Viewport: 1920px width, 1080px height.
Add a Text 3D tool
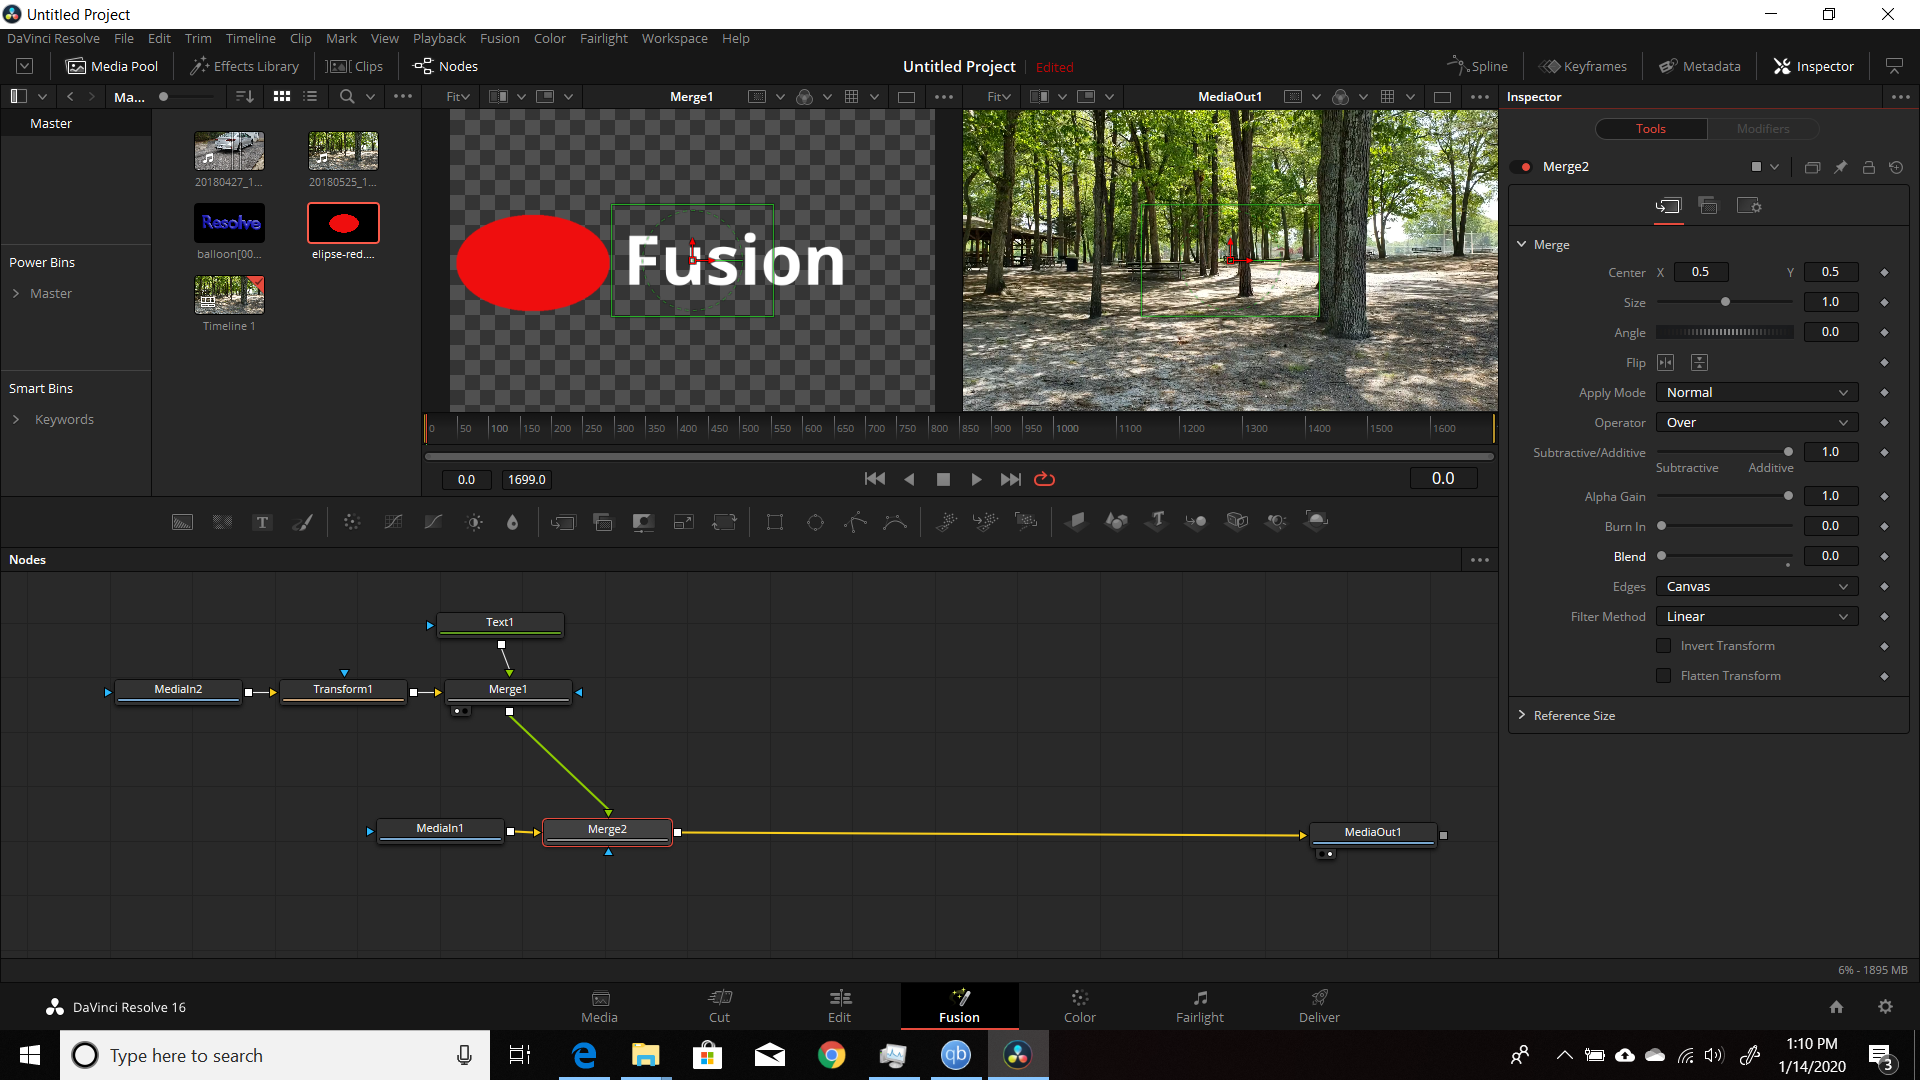tap(1157, 521)
